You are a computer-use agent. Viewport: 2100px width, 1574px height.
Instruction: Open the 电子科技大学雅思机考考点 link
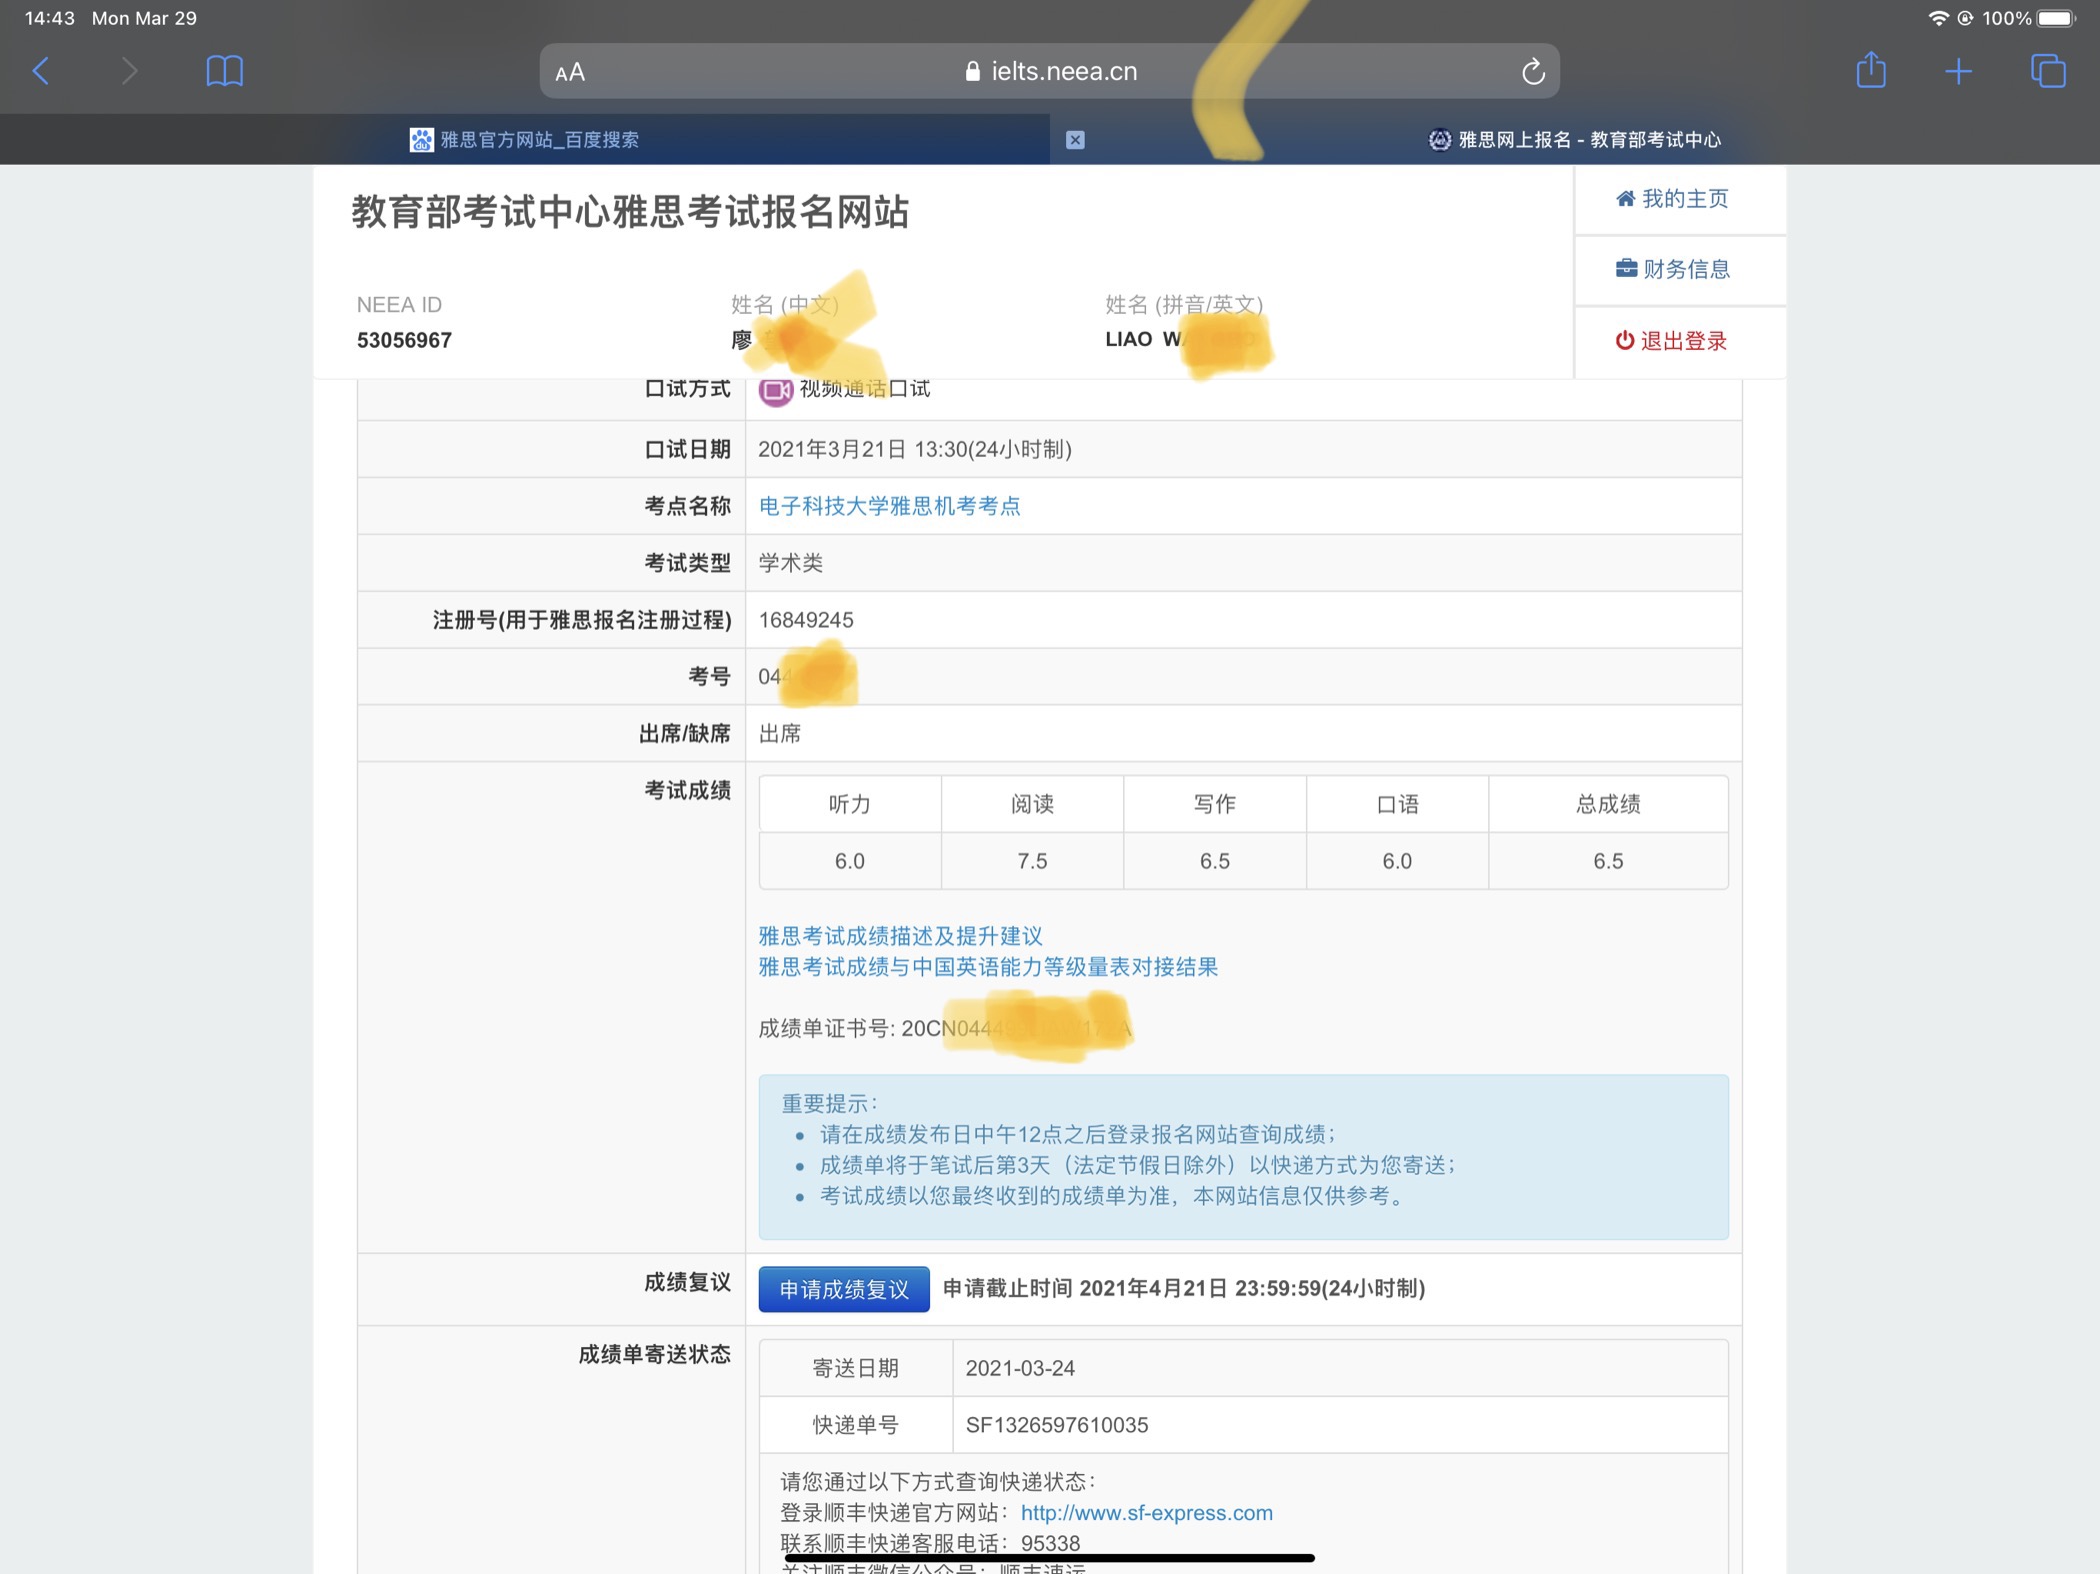click(x=889, y=506)
